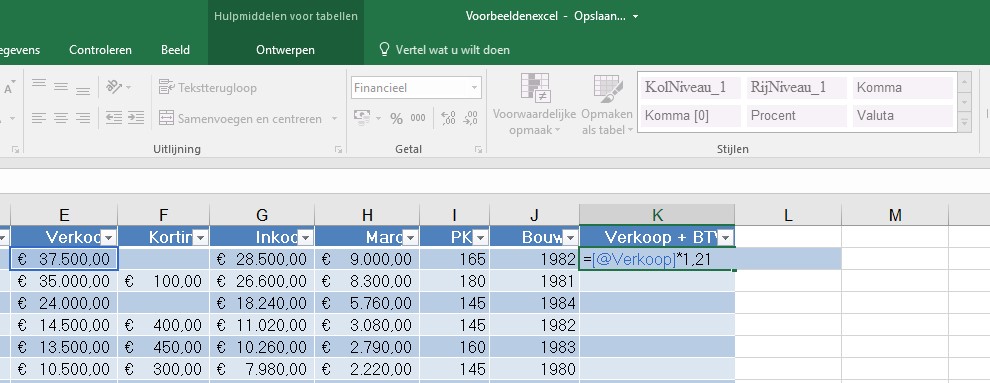Screen dimensions: 990x383
Task: Select column header M
Action: pyautogui.click(x=895, y=215)
